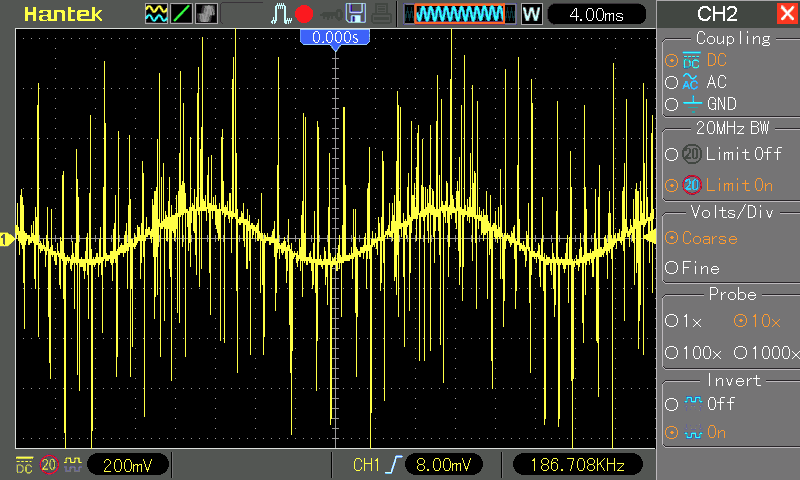Click the sine waveform display icon

(x=156, y=14)
